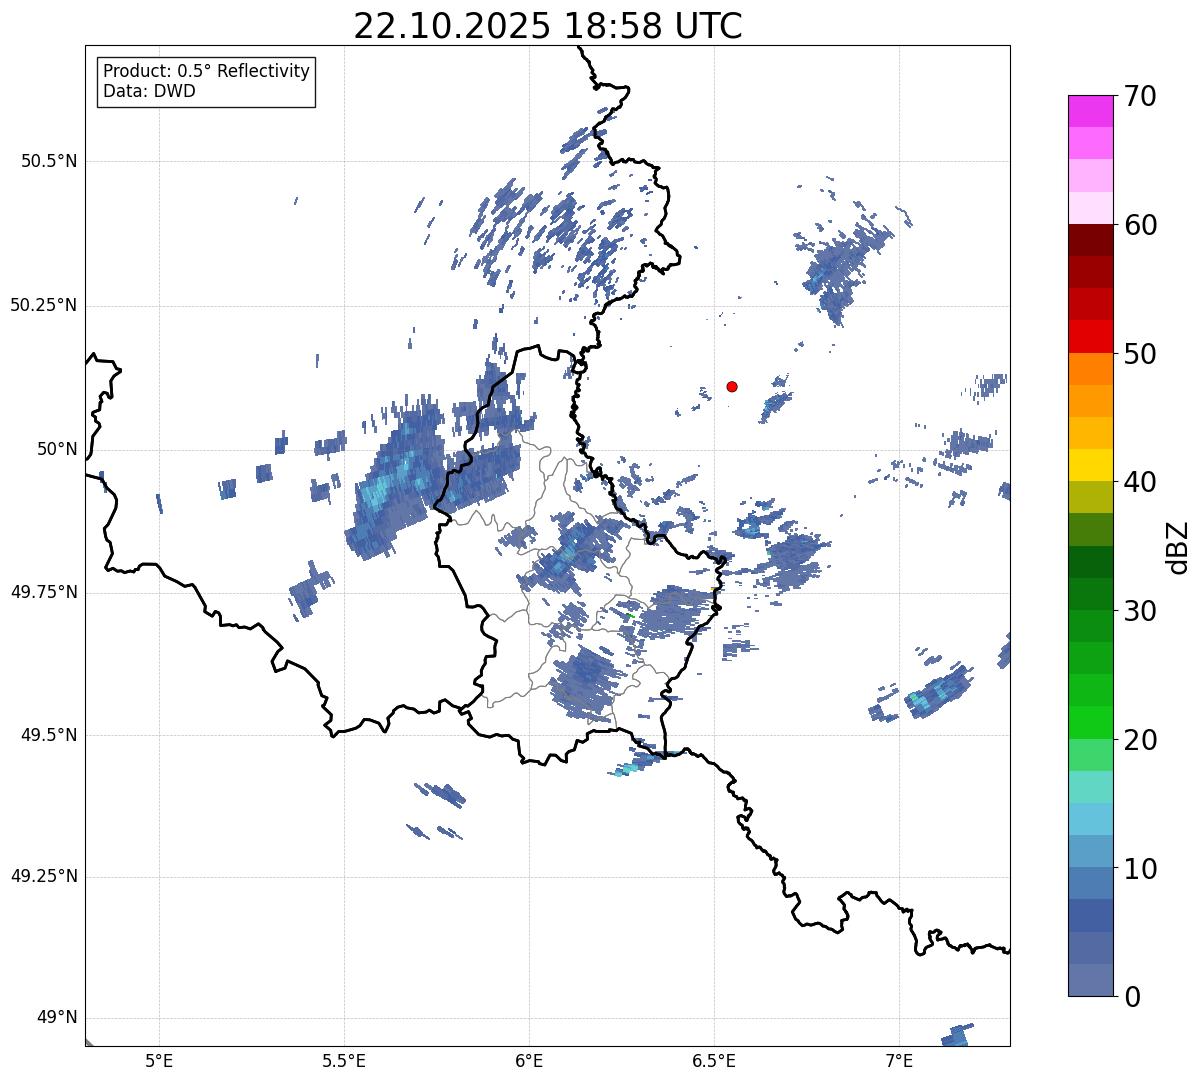Click the dark maroon 60 dBZ colorbar segment
Image resolution: width=1202 pixels, height=1081 pixels.
[1091, 240]
